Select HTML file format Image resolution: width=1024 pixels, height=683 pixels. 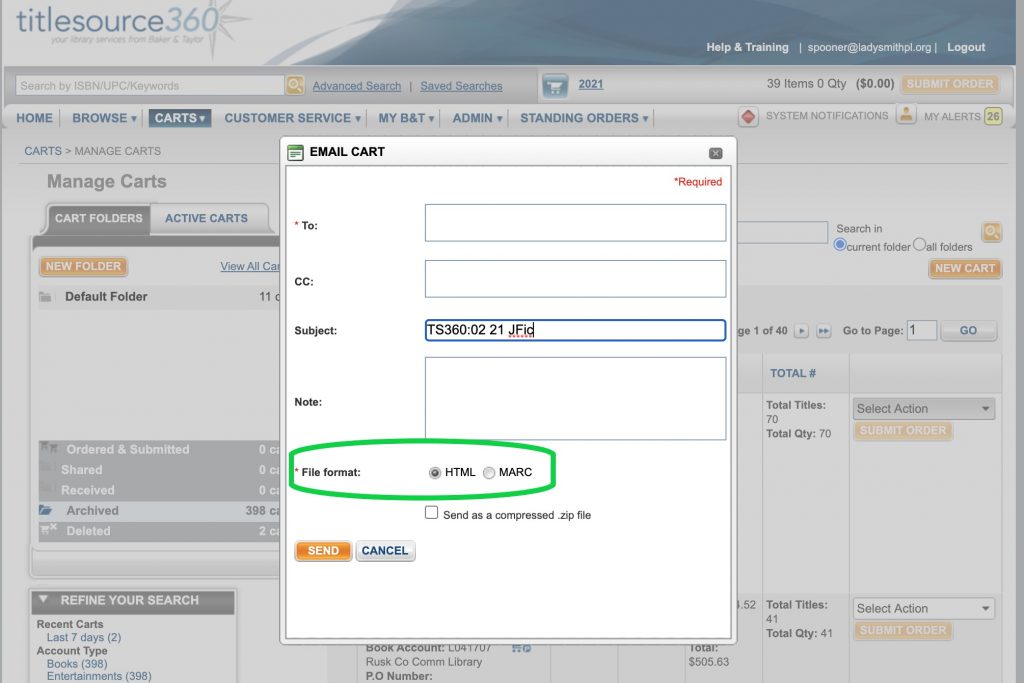pos(435,473)
